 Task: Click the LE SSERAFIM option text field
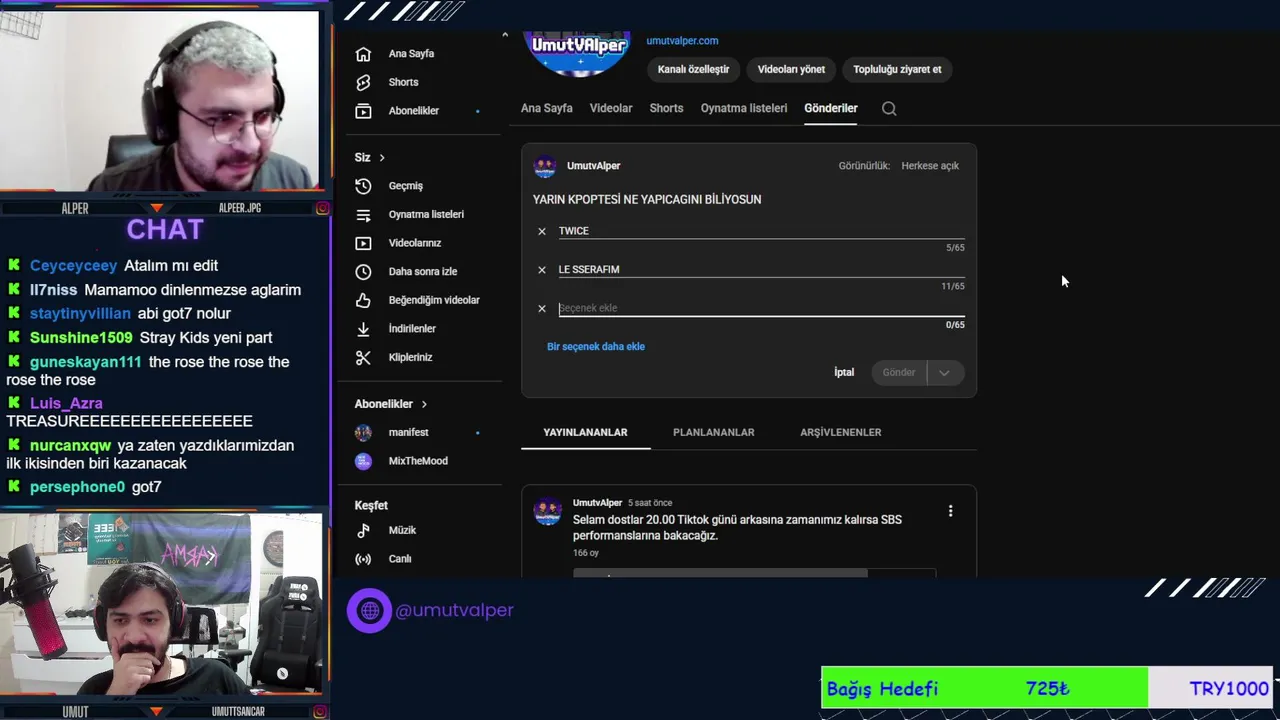click(761, 270)
